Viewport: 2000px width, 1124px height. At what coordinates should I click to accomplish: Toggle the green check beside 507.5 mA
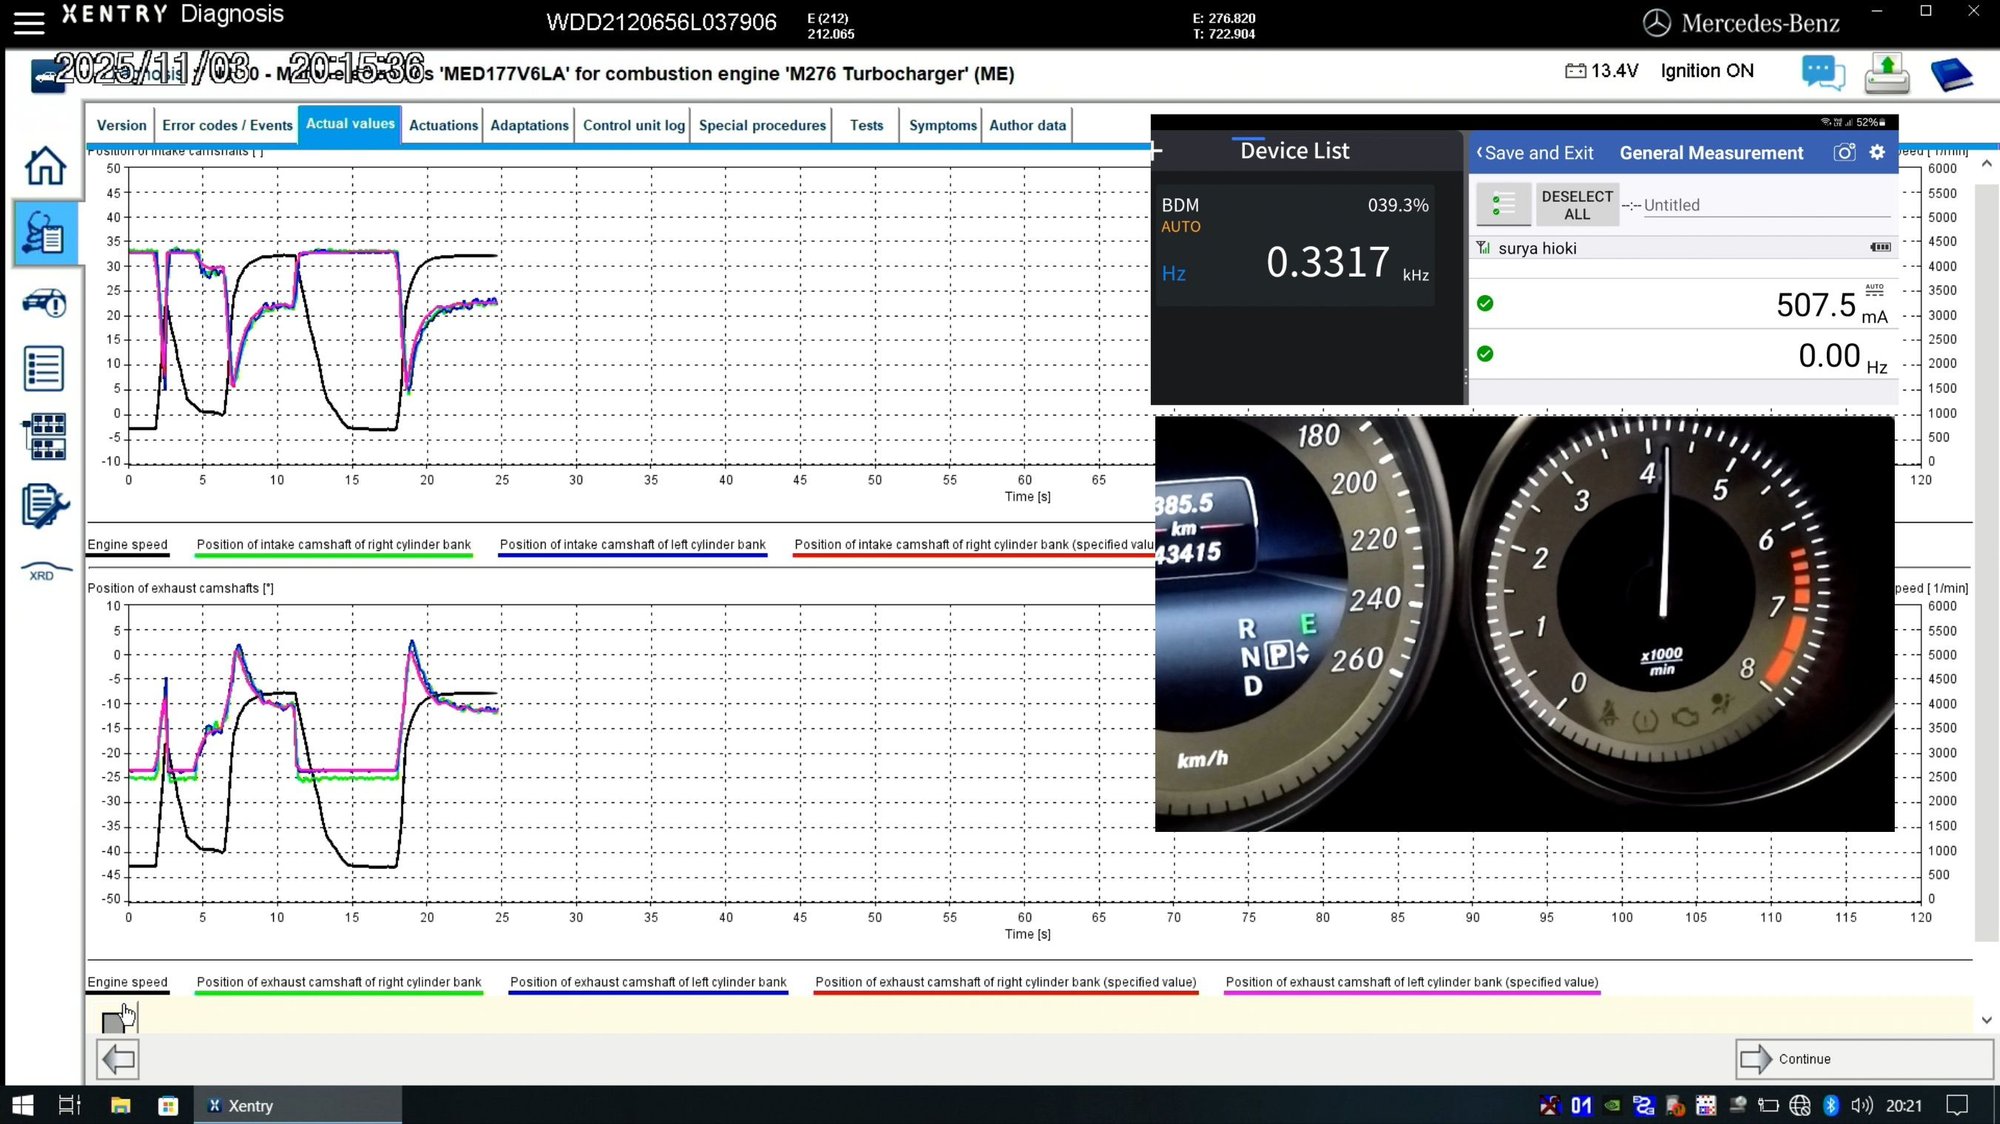(x=1485, y=303)
